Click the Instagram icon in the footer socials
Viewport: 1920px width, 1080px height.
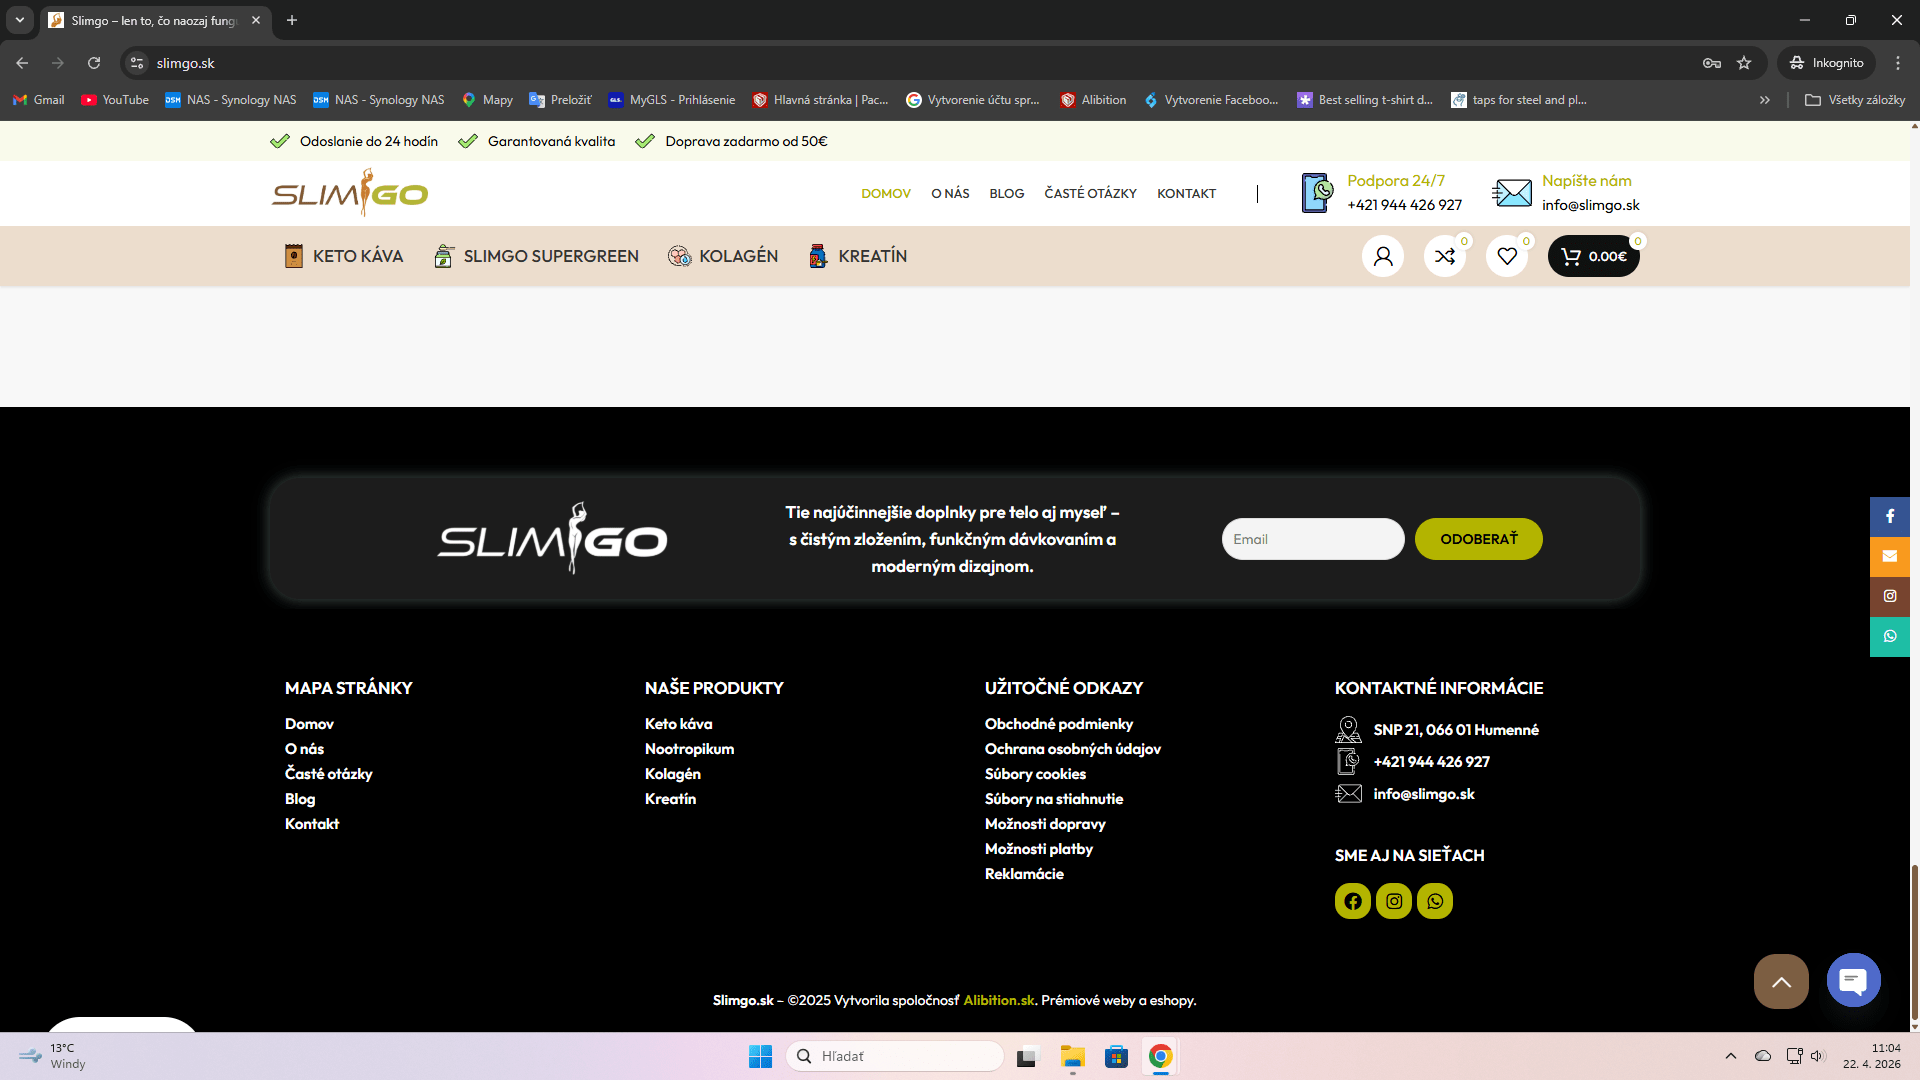point(1393,901)
